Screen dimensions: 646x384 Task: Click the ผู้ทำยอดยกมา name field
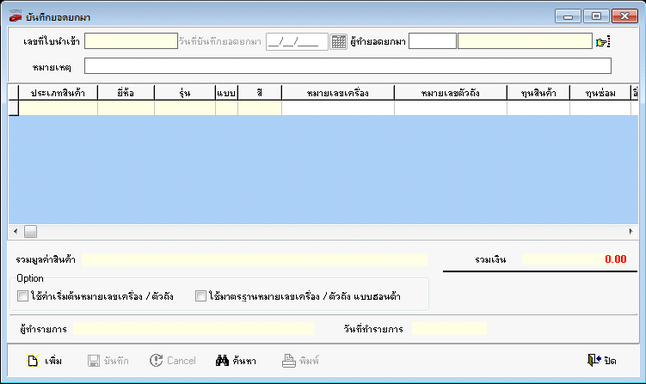tap(525, 41)
